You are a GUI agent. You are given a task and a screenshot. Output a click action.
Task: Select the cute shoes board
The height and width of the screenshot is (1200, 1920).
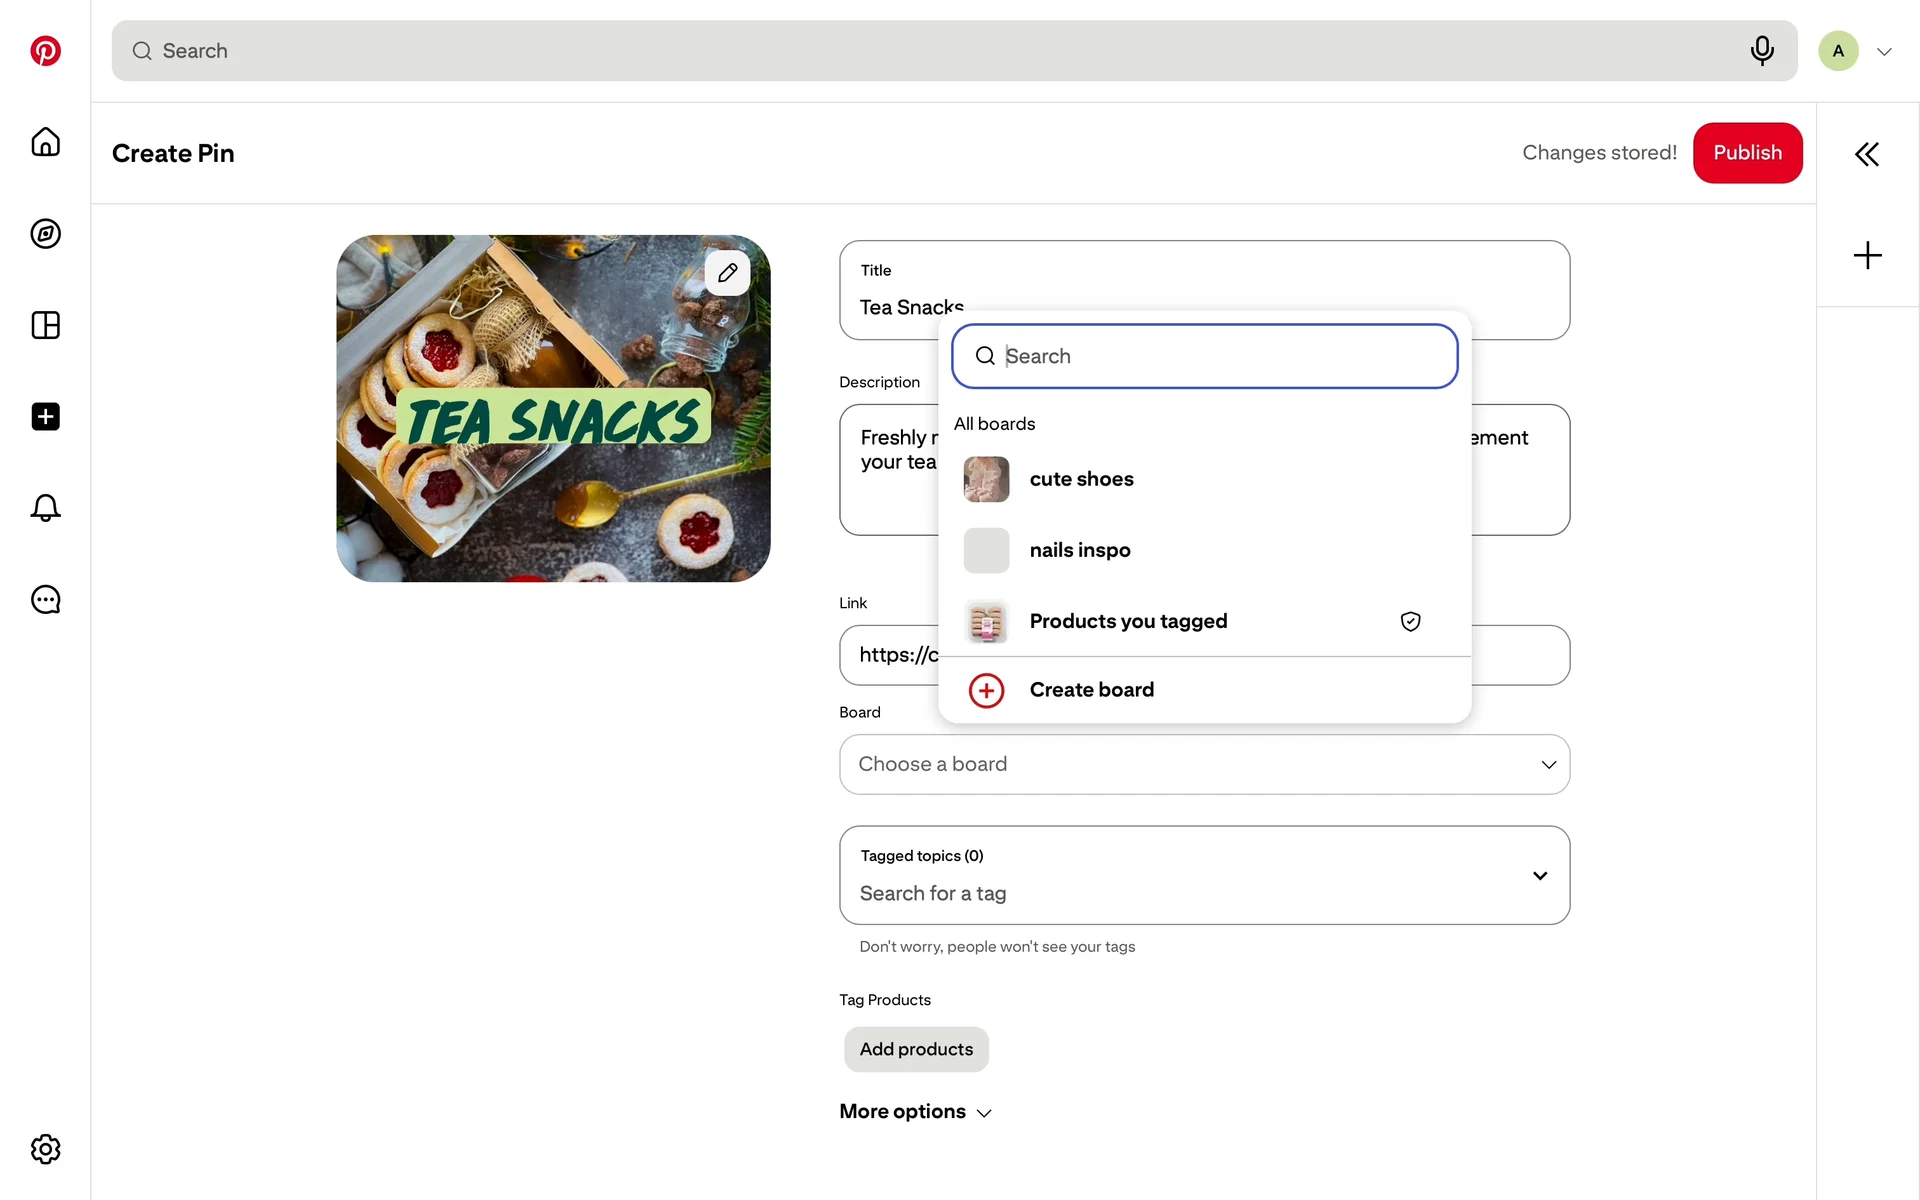[1081, 479]
